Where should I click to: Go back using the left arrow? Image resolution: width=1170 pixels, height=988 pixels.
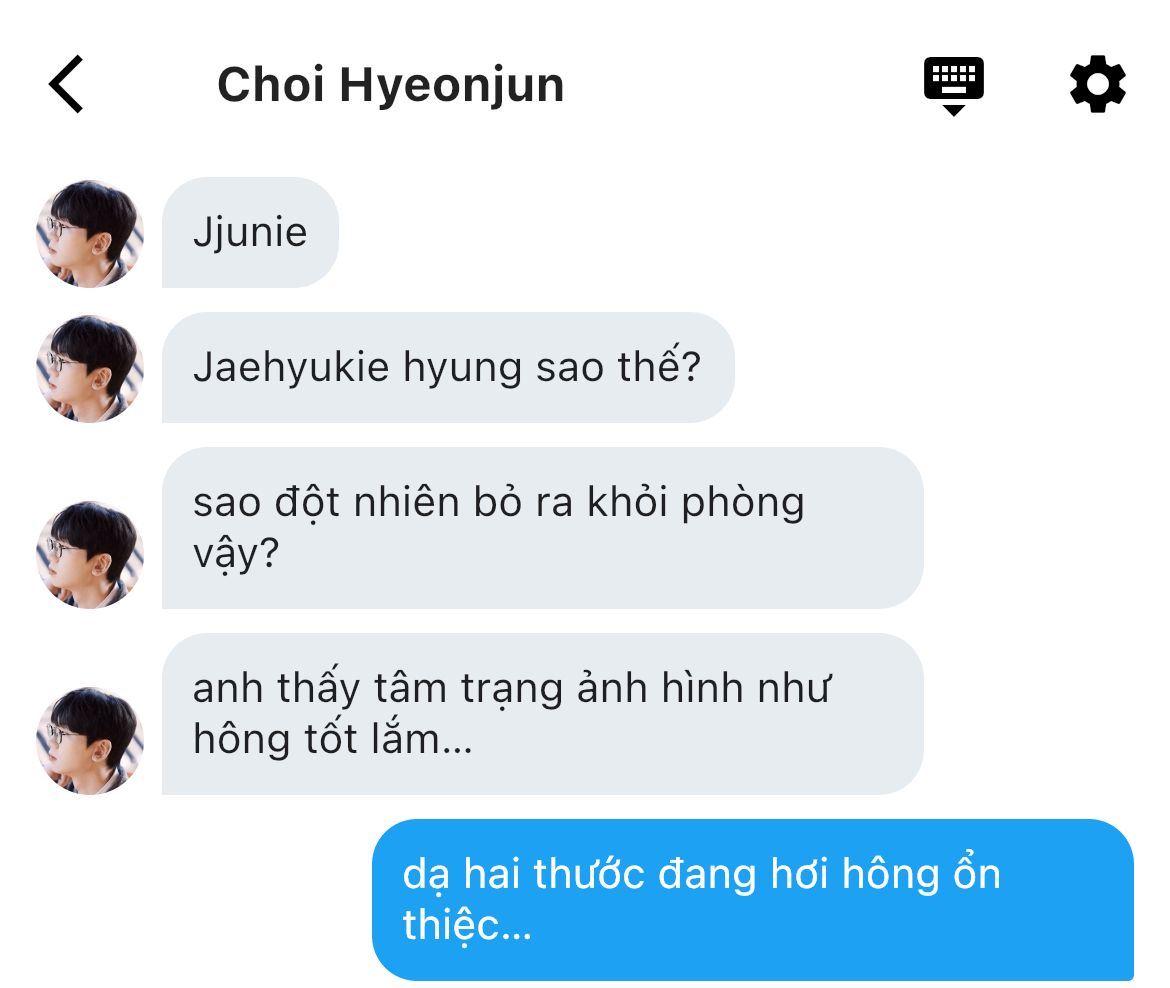coord(66,84)
